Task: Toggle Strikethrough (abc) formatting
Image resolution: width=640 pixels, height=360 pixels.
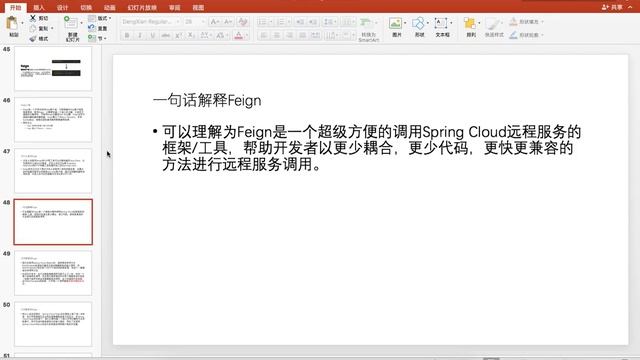Action: [x=165, y=36]
